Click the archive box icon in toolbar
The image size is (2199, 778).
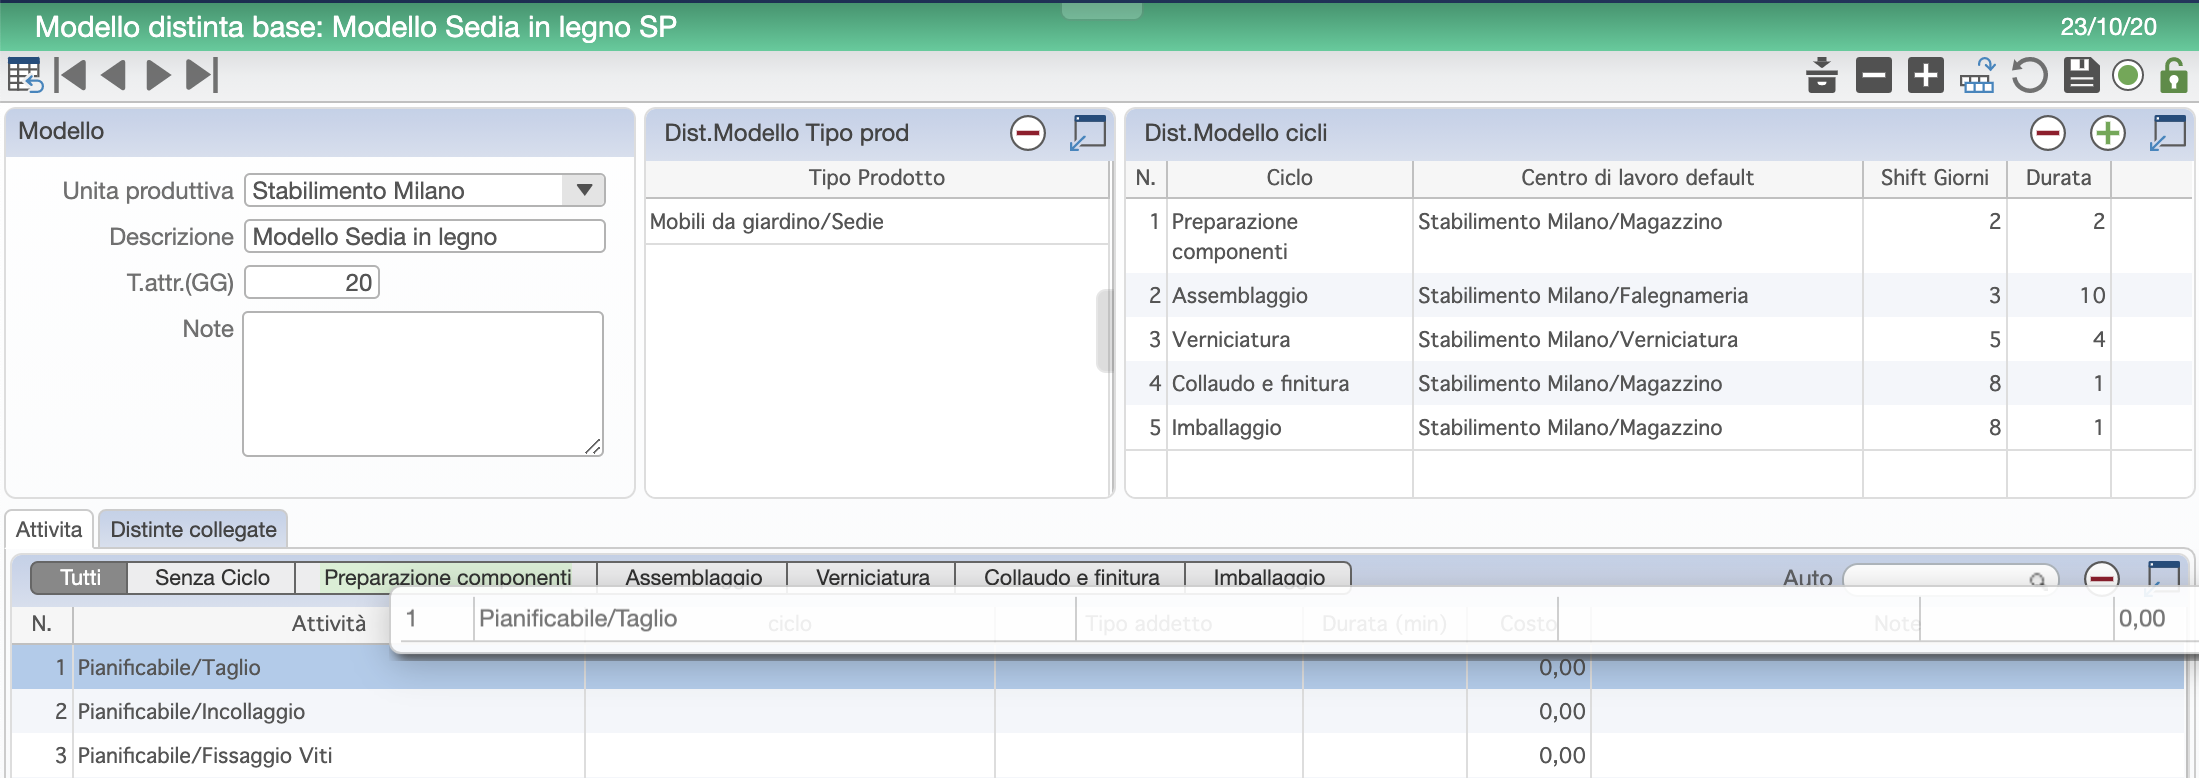pos(1822,75)
